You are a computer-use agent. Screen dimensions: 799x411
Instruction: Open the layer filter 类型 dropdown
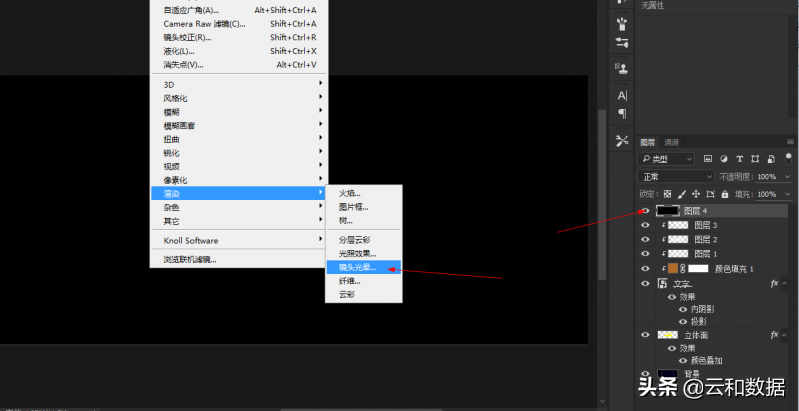[x=668, y=159]
